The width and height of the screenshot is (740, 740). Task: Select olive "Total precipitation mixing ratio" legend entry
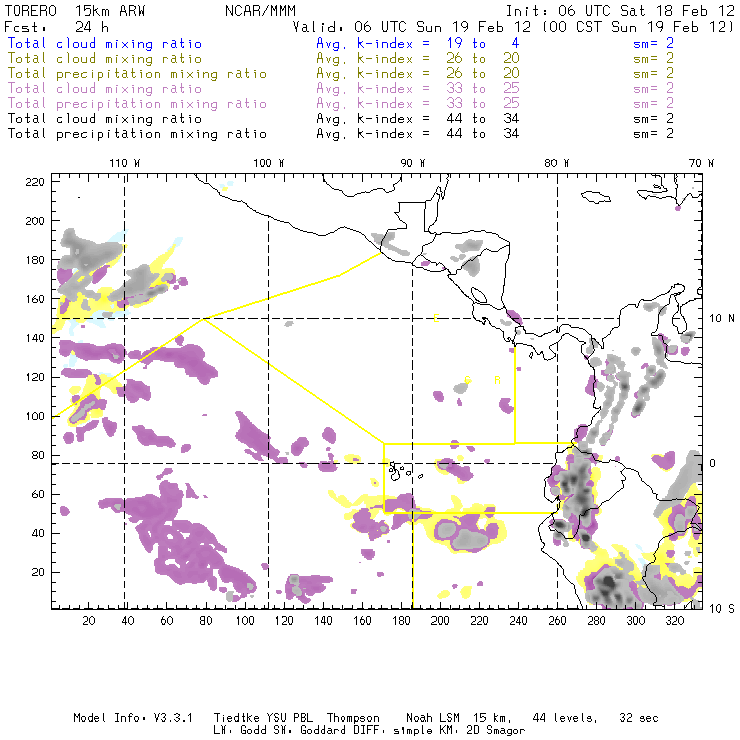click(137, 74)
